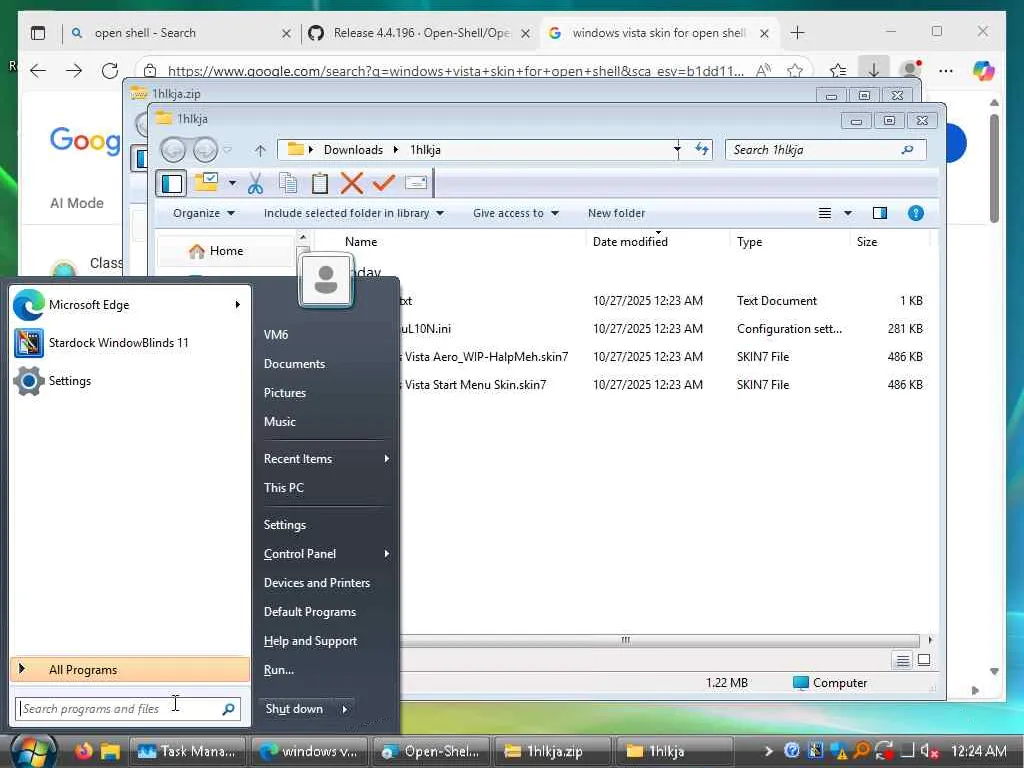
Task: Expand the Organize dropdown
Action: coord(203,213)
